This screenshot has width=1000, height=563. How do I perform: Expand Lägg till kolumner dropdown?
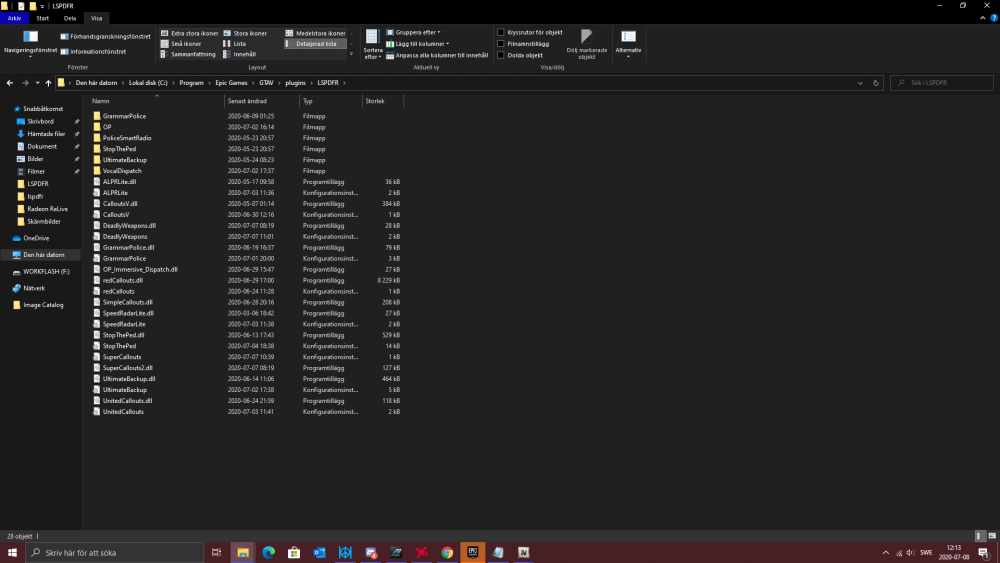pyautogui.click(x=422, y=44)
